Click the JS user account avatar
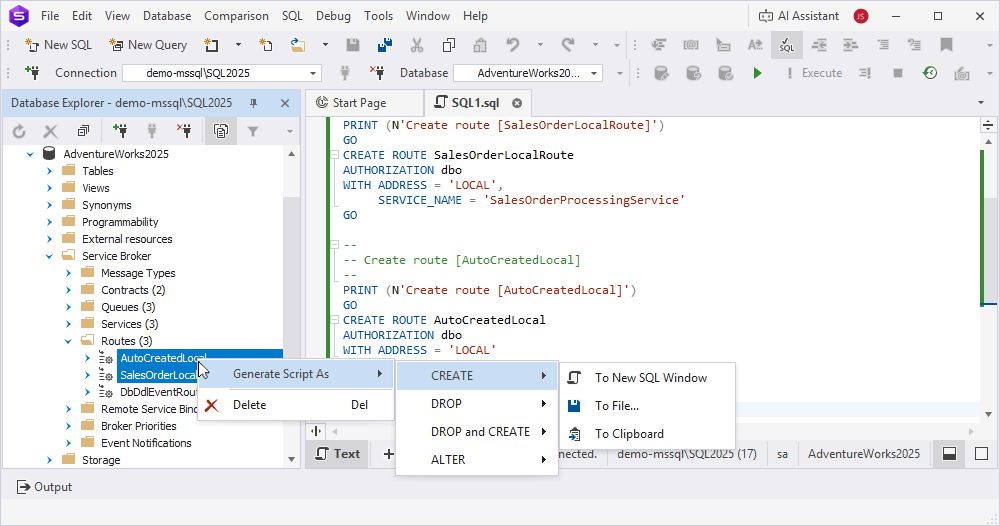This screenshot has height=526, width=1000. point(861,16)
